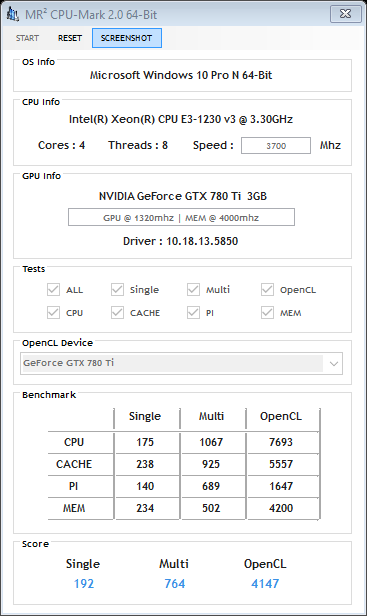Select the CPU OpenCL score 7693
Viewport: 367px width, 616px height.
pyautogui.click(x=281, y=442)
